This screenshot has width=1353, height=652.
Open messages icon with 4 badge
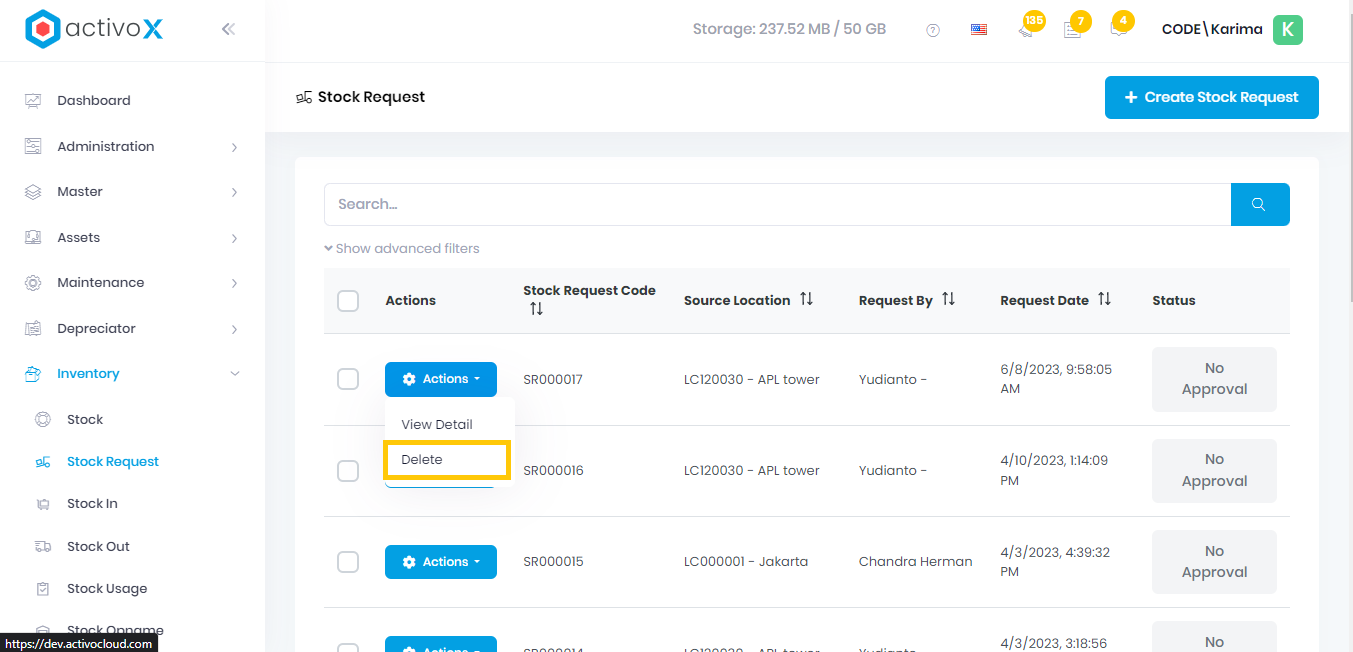pyautogui.click(x=1118, y=29)
